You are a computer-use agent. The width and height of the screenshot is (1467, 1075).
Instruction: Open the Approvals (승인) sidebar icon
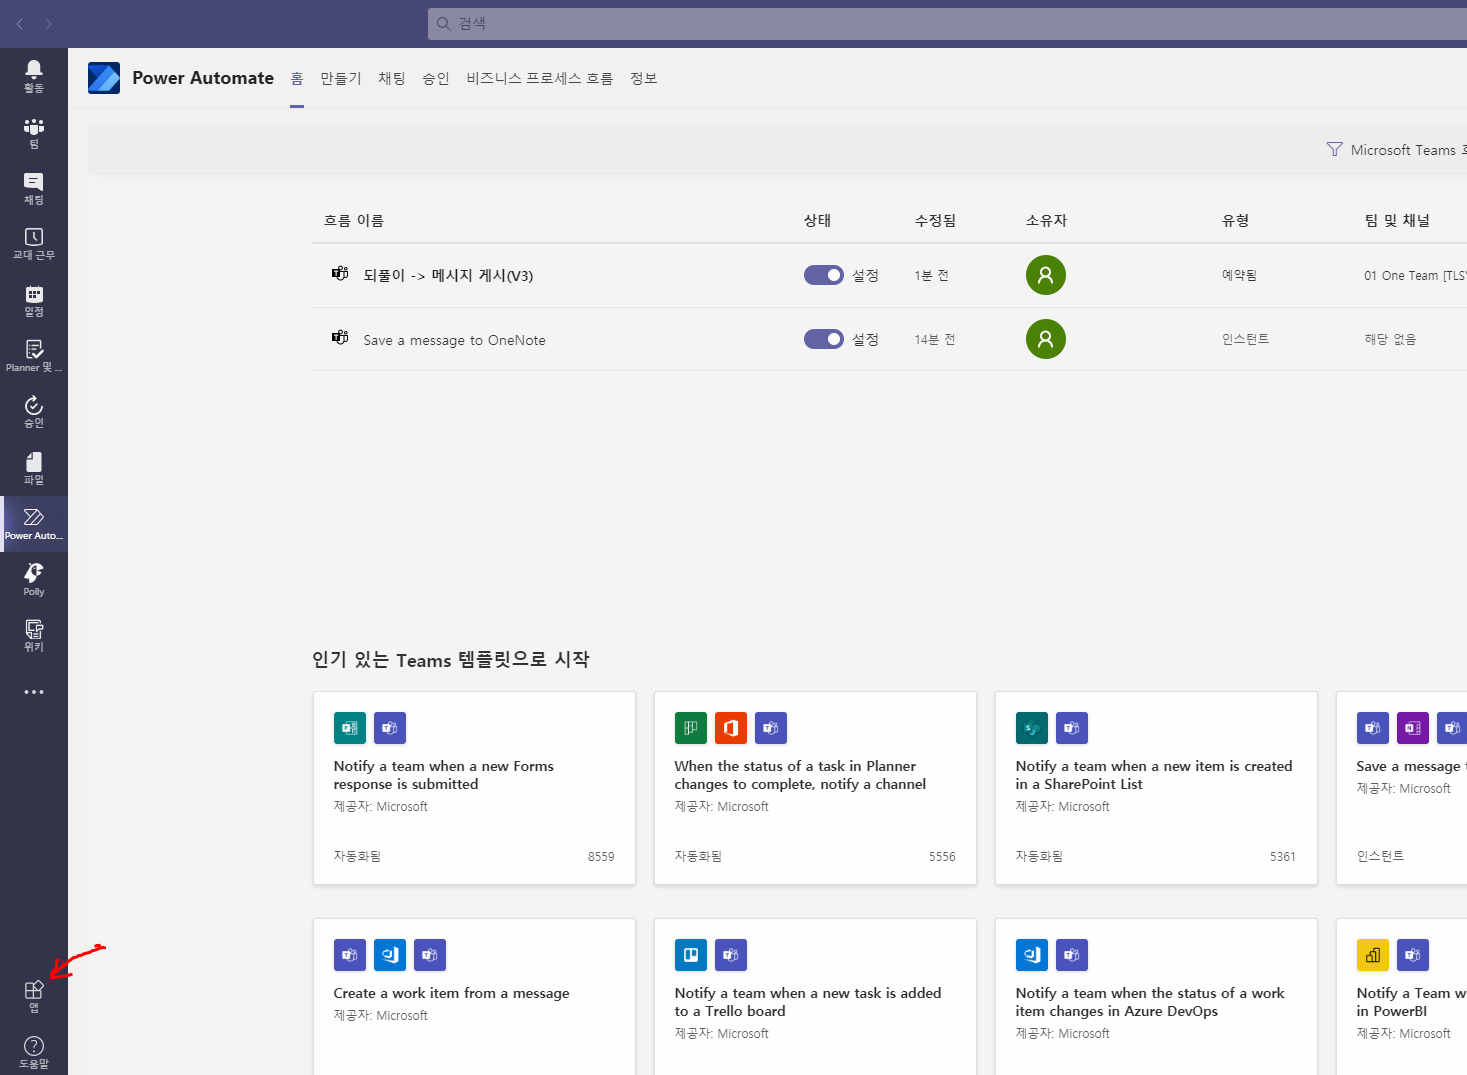click(34, 412)
